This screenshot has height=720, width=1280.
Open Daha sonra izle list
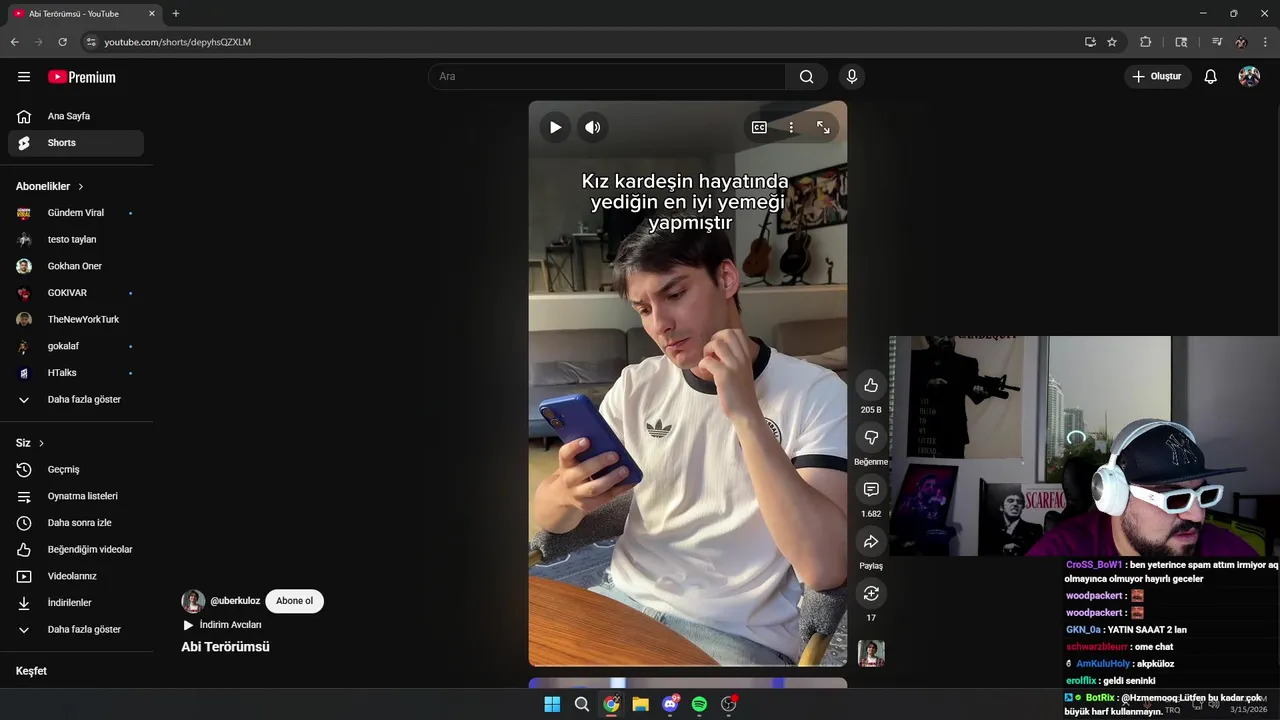76,523
